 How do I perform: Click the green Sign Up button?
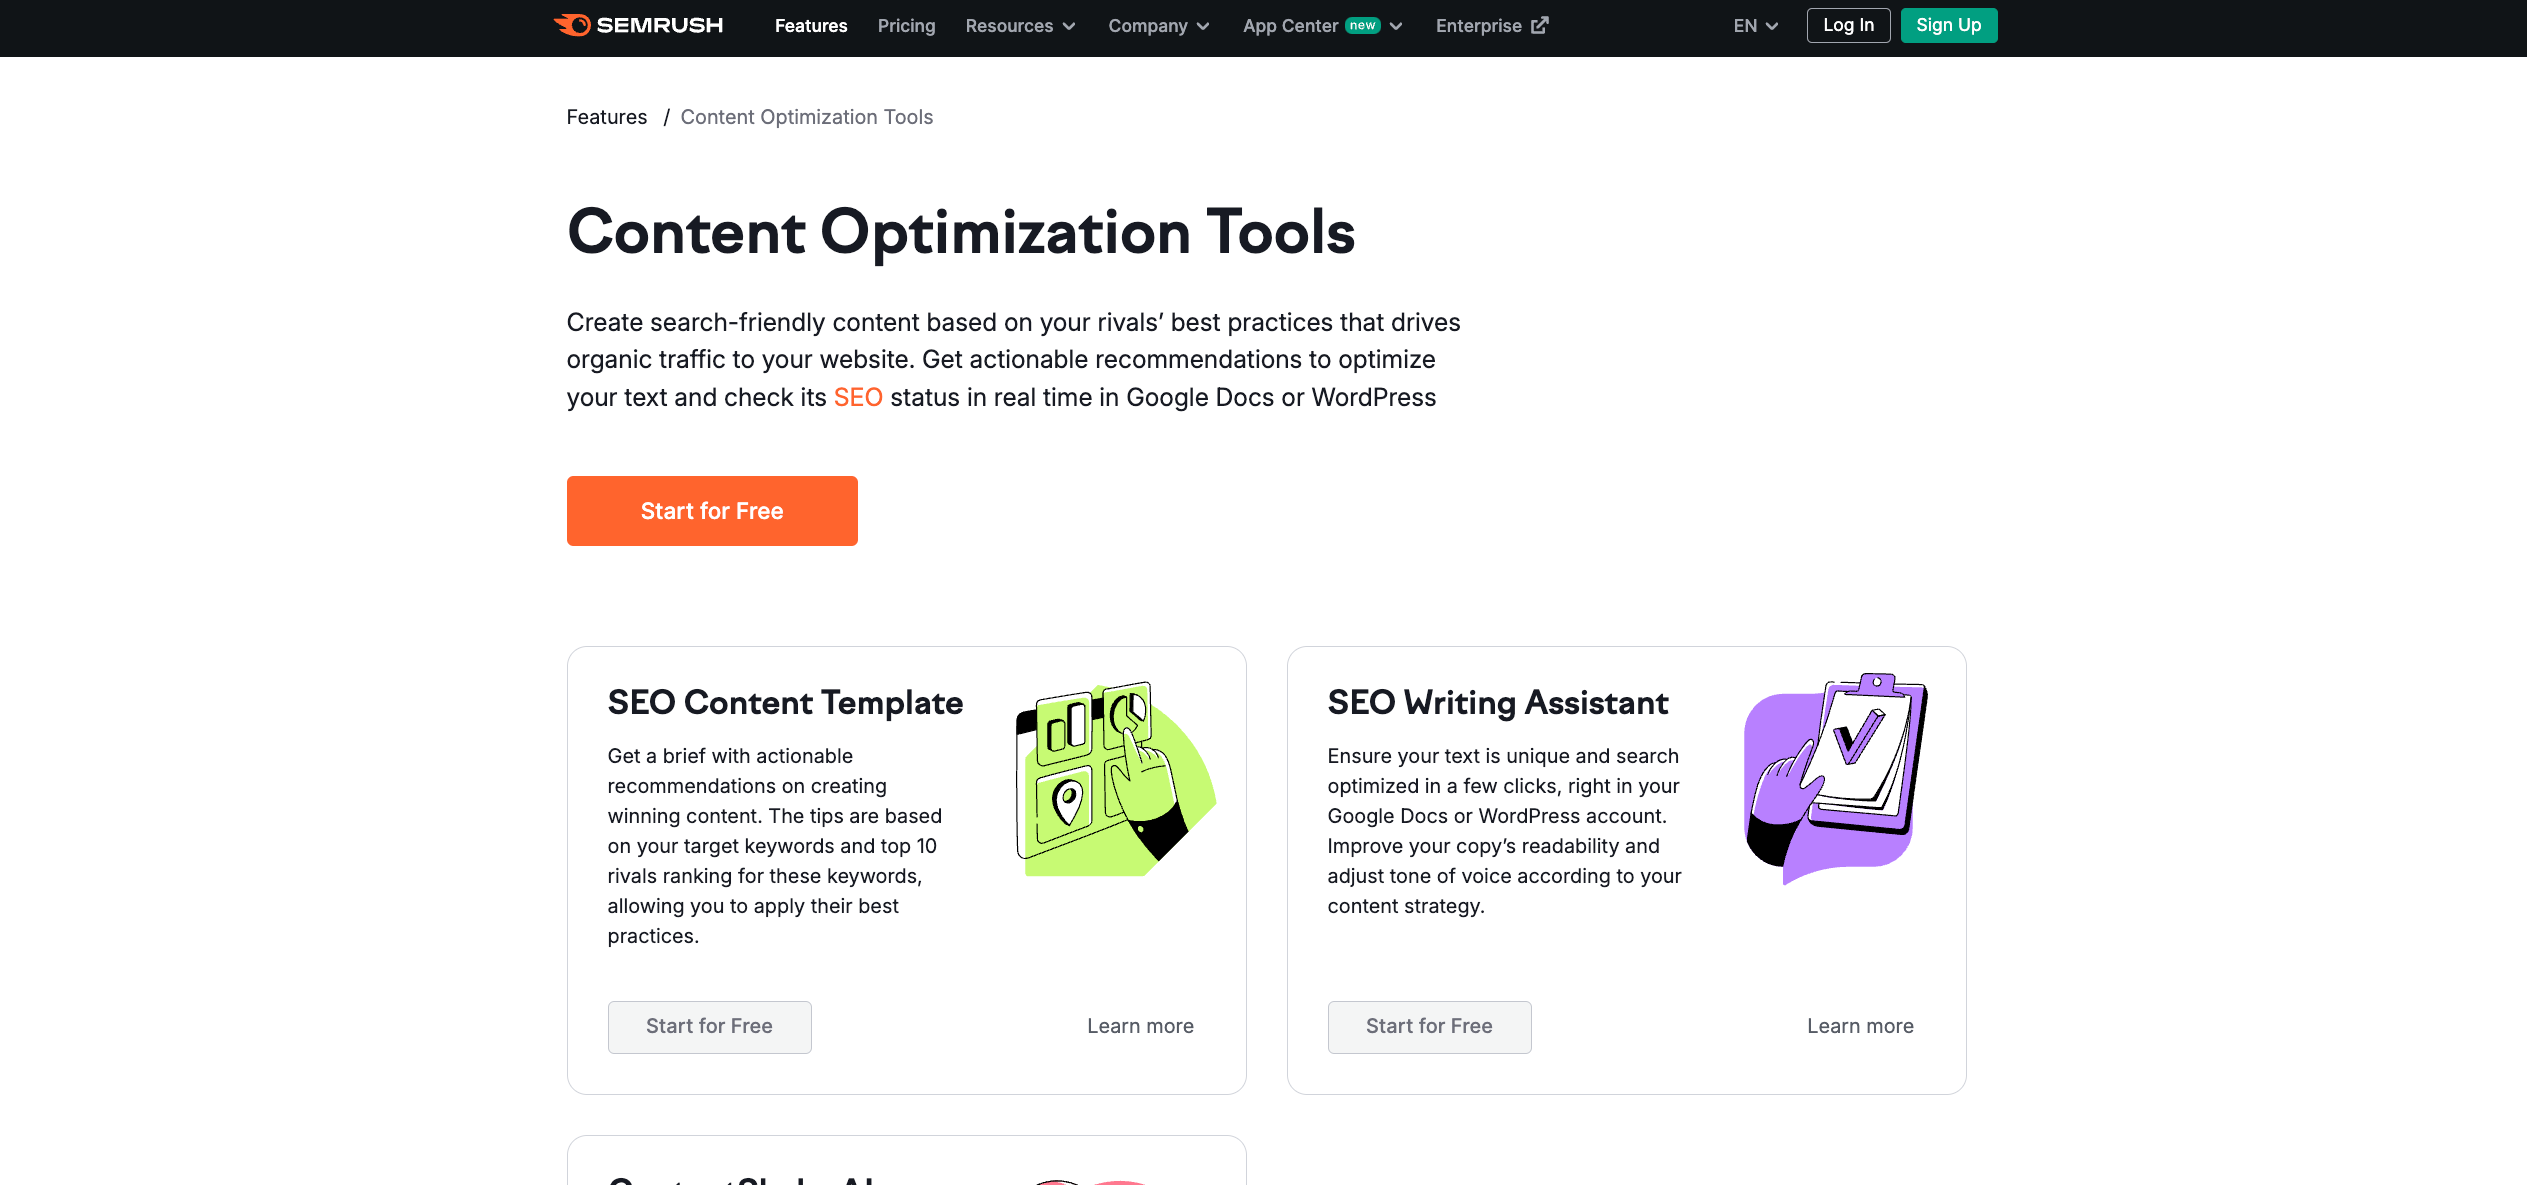click(x=1948, y=25)
